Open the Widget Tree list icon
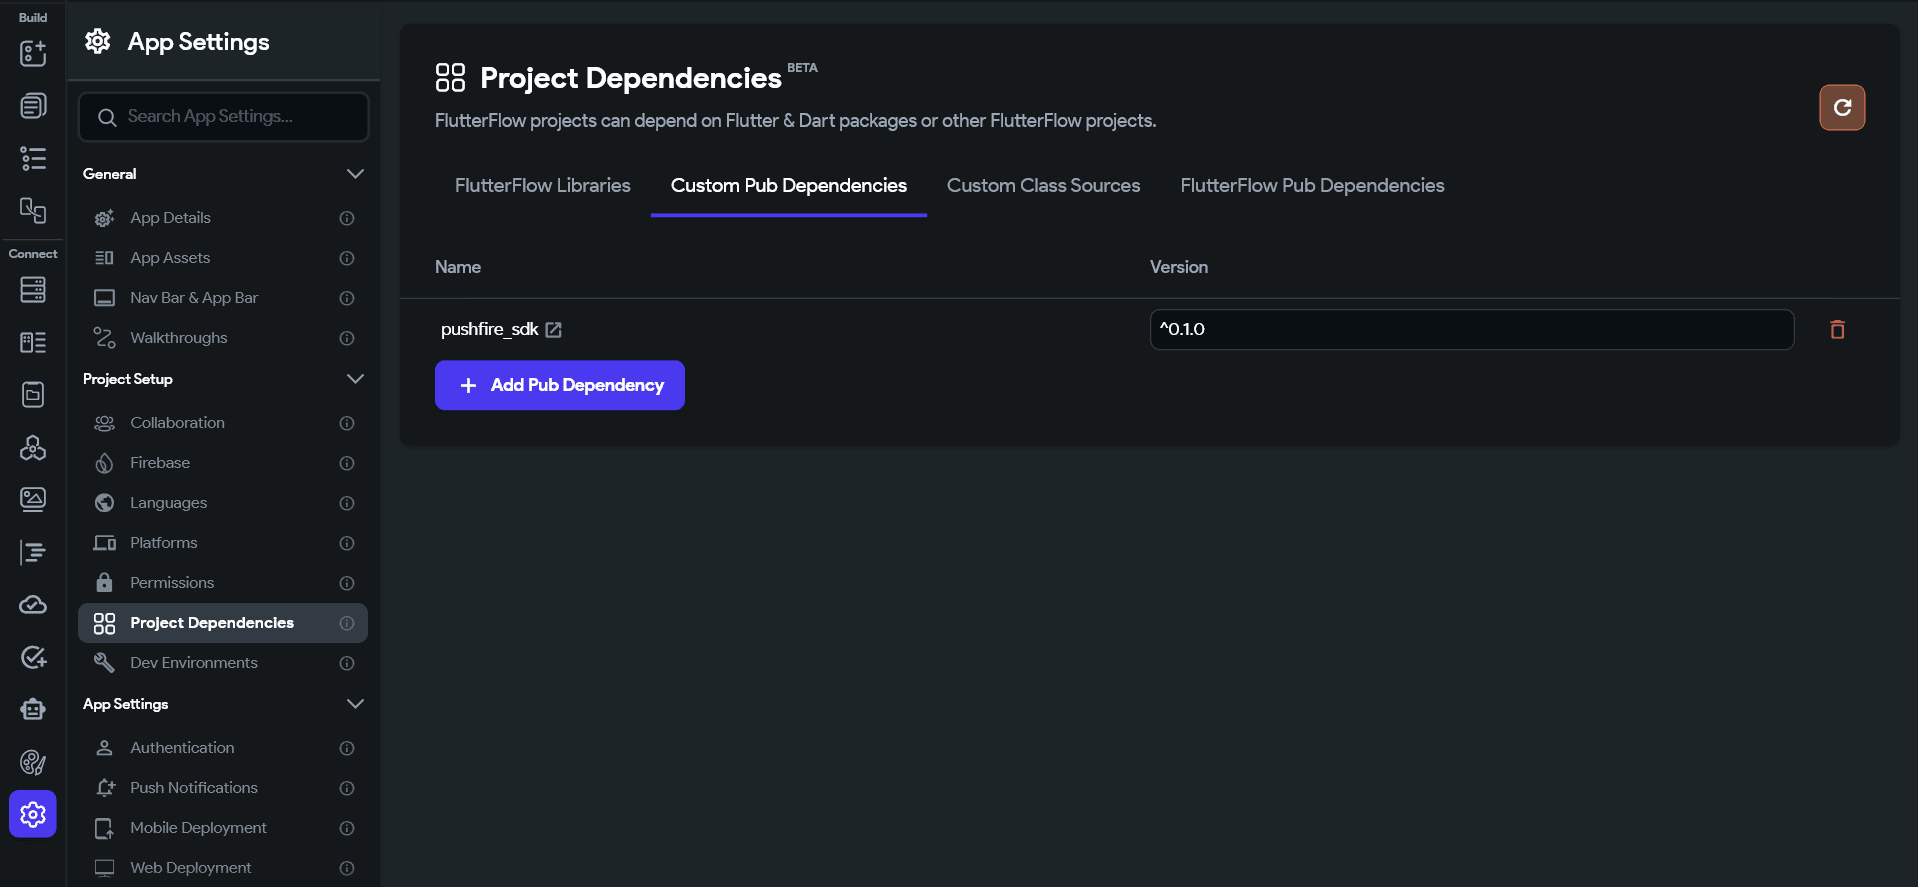This screenshot has height=887, width=1918. [x=33, y=158]
